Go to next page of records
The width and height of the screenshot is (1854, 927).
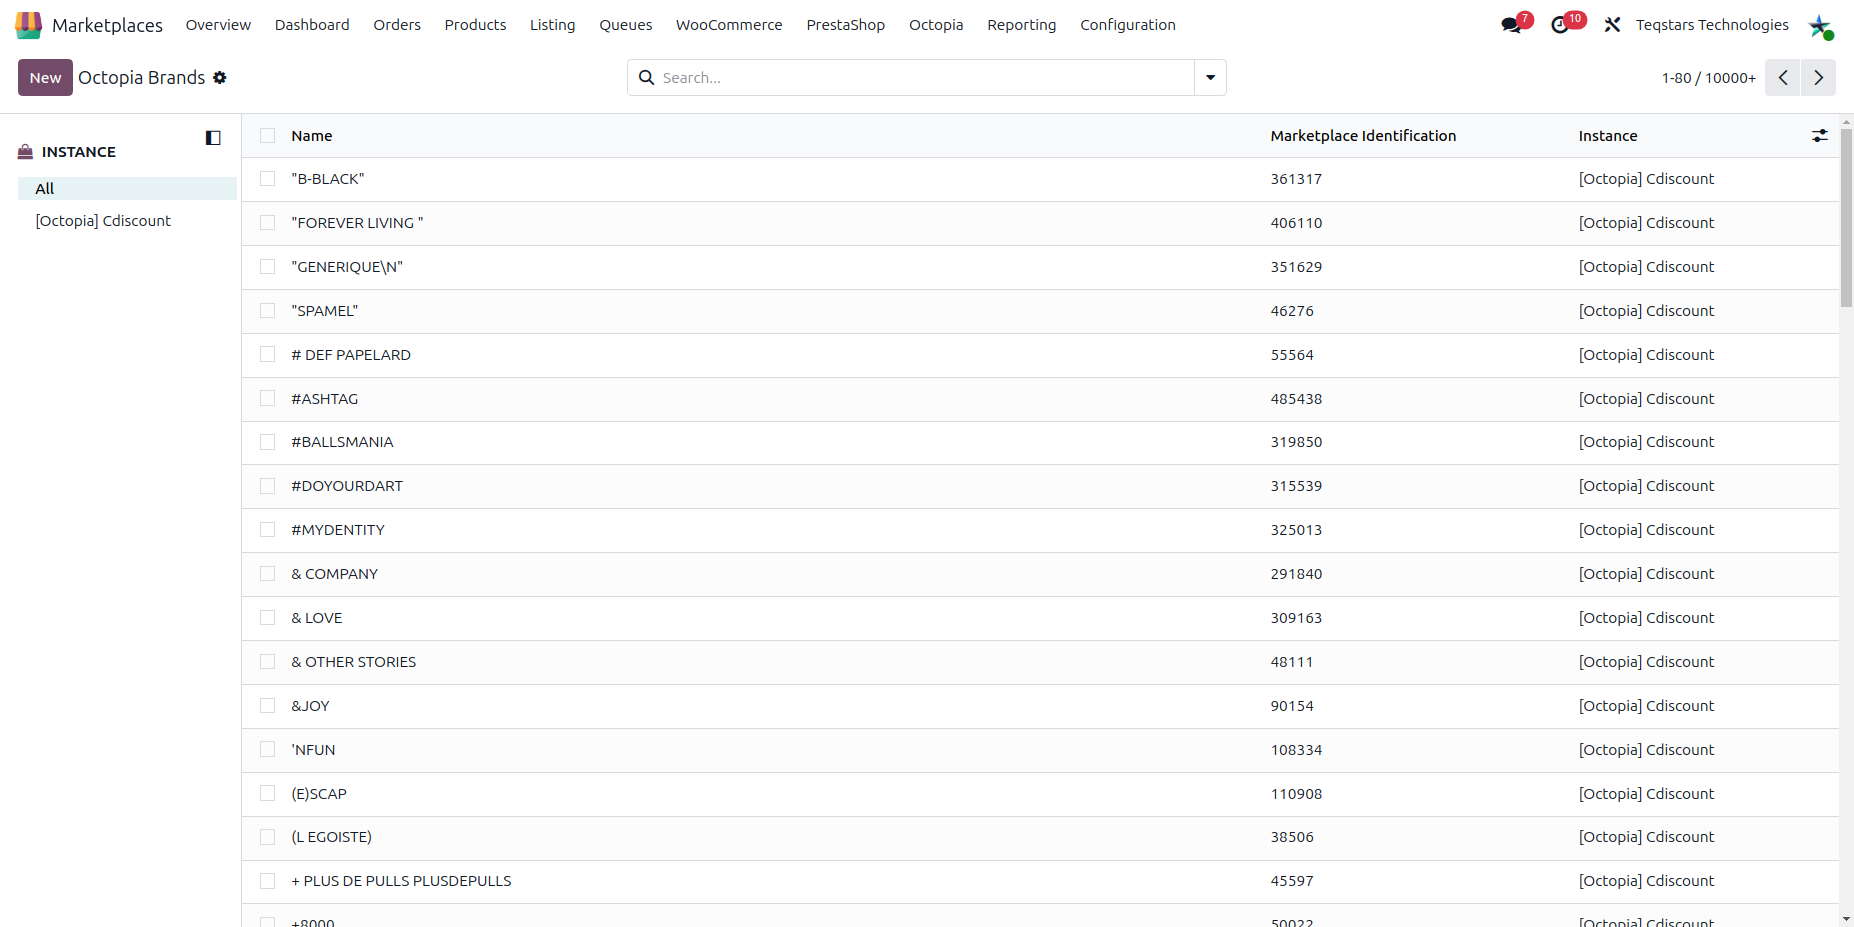(x=1818, y=78)
